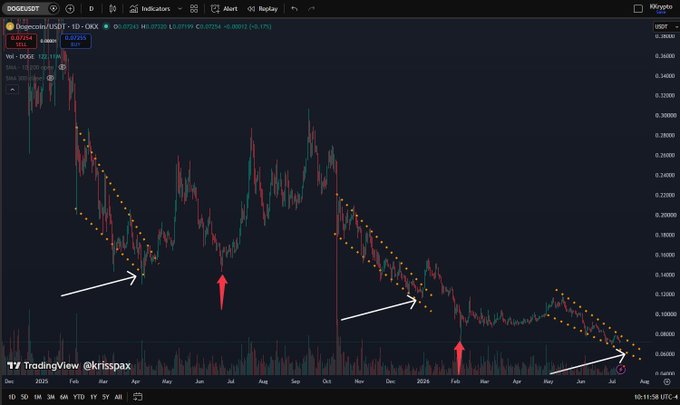Select the 5Y time range
This screenshot has width=680, height=405.
point(106,397)
